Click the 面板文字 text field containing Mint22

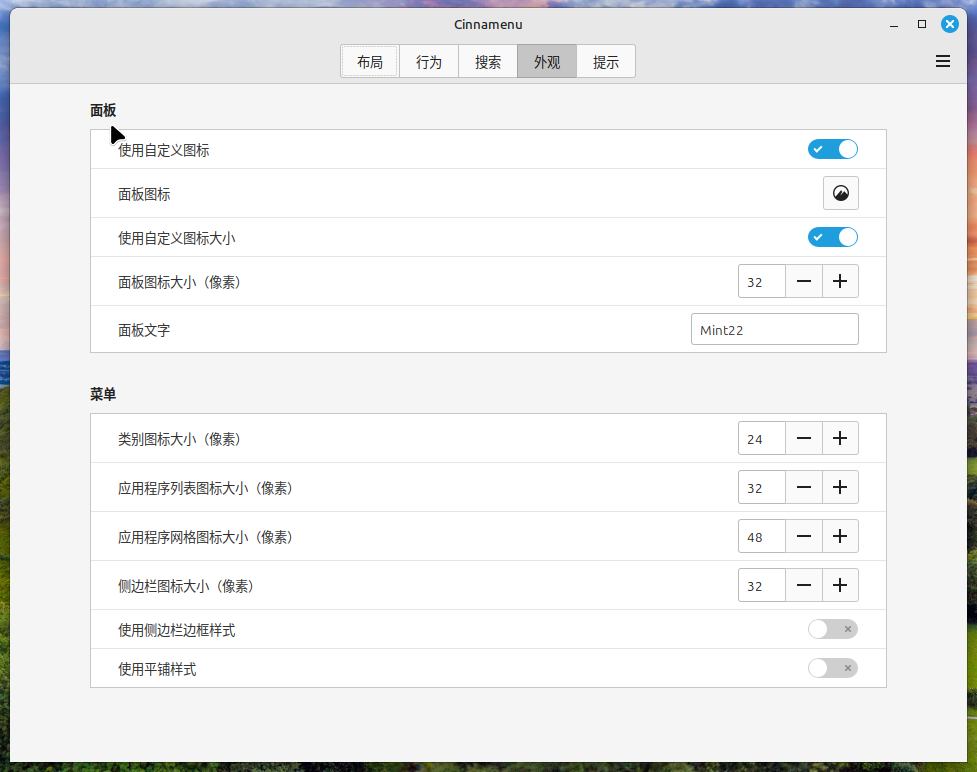(x=774, y=329)
